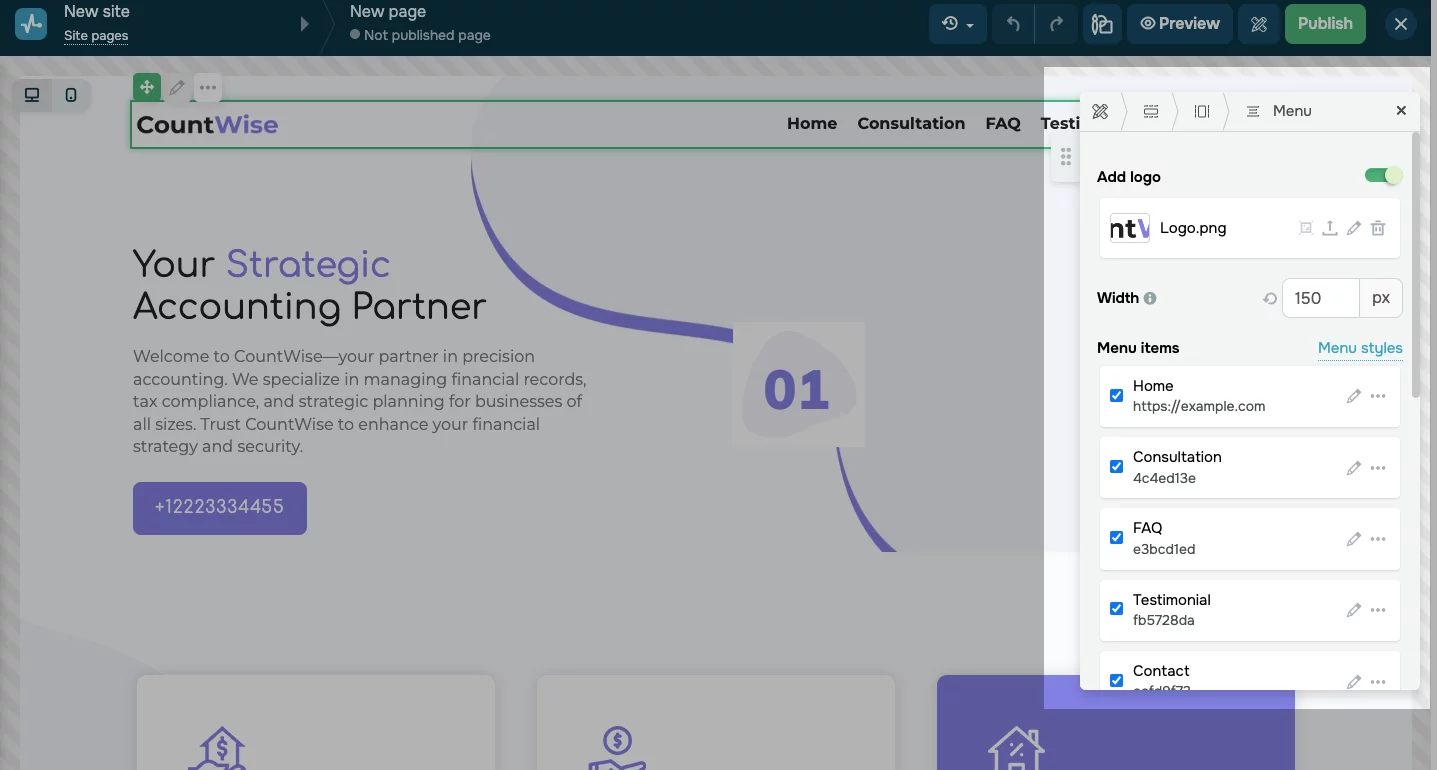Open the site styles palette icon

[1102, 24]
